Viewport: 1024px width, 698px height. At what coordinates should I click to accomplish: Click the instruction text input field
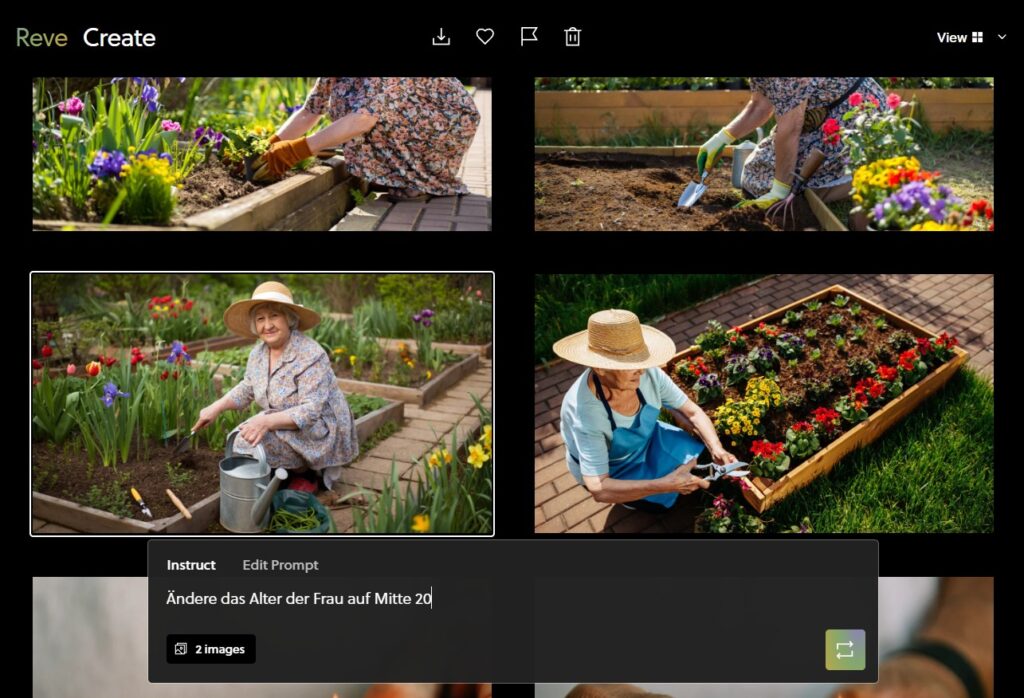[x=500, y=599]
